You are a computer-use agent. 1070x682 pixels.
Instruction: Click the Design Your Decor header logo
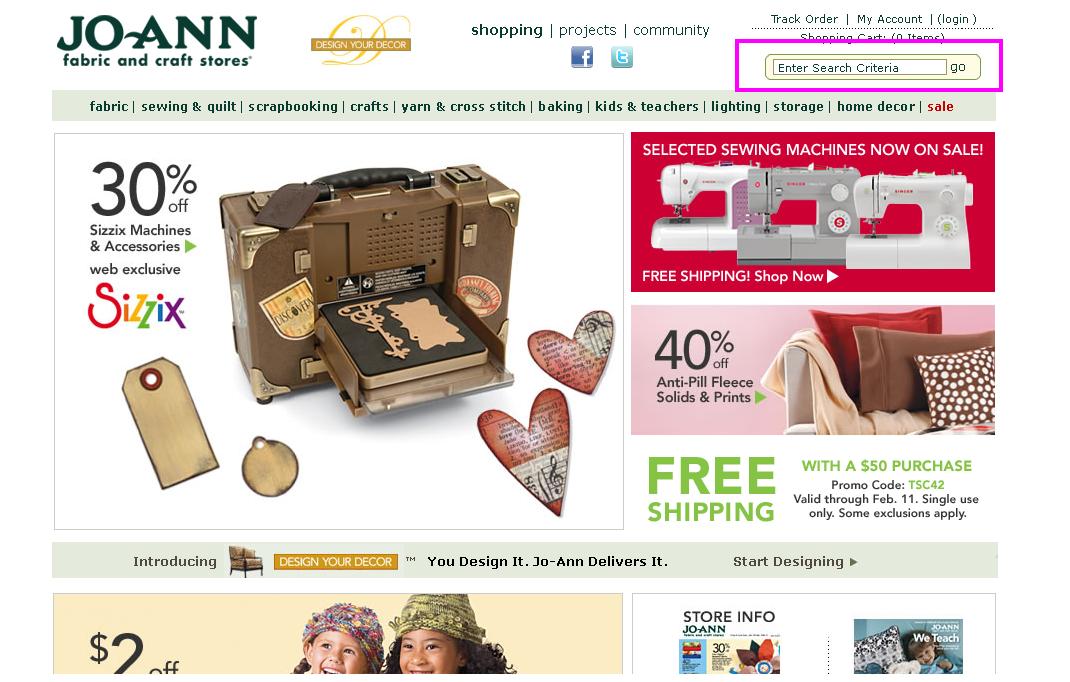pos(361,41)
